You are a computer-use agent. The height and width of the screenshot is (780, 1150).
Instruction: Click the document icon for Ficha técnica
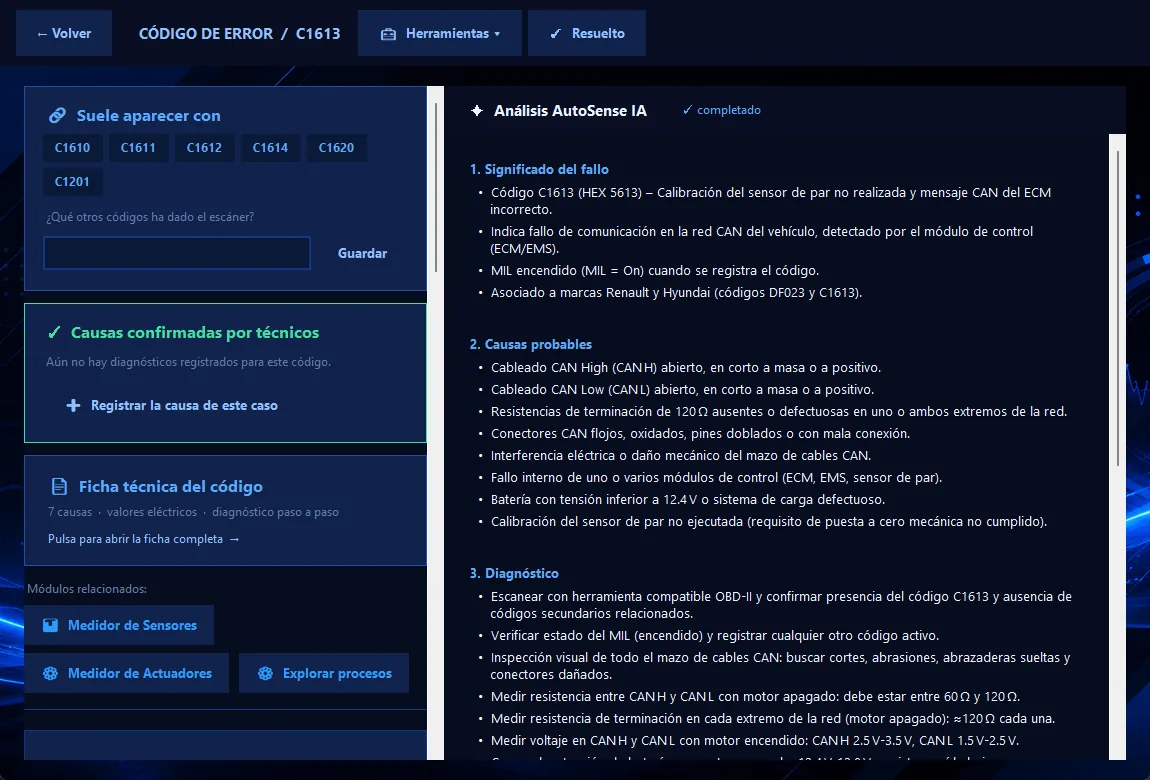pos(59,487)
